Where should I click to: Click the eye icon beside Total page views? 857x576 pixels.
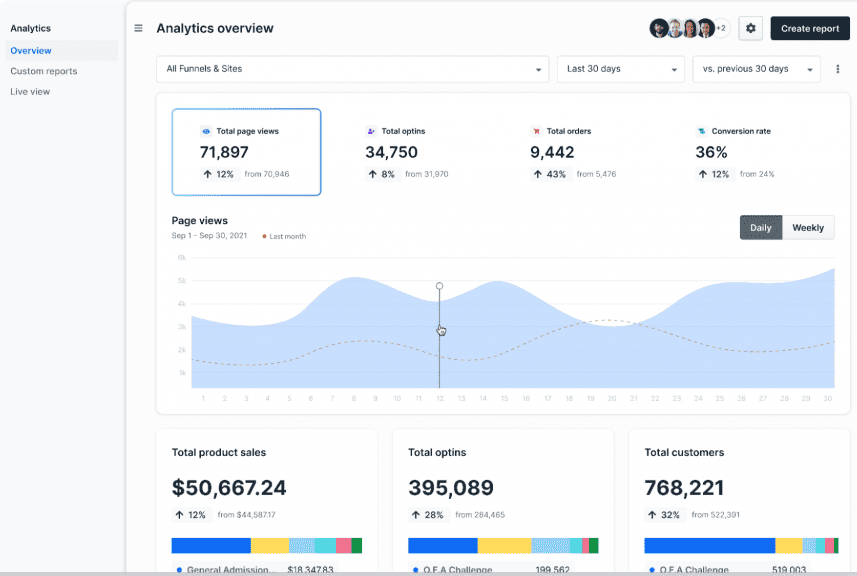tap(206, 131)
